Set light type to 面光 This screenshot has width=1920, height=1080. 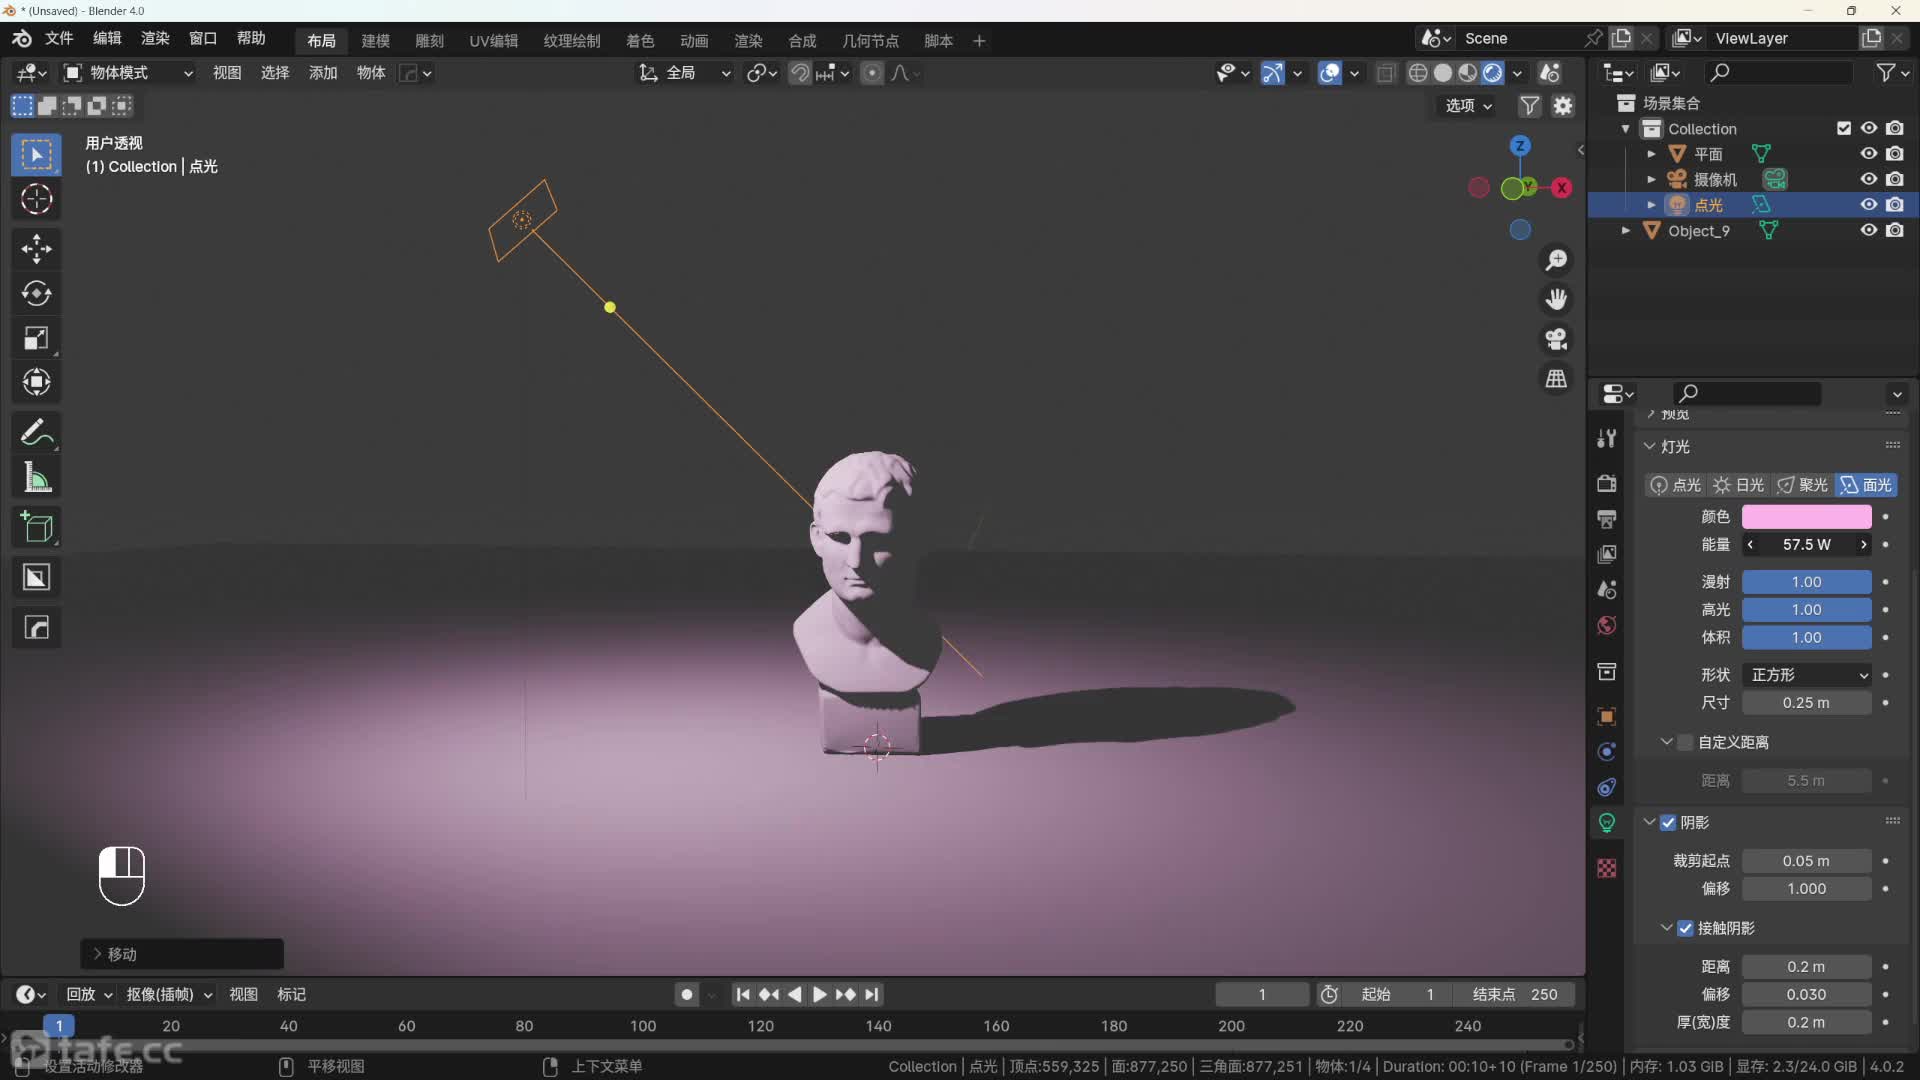(x=1866, y=485)
